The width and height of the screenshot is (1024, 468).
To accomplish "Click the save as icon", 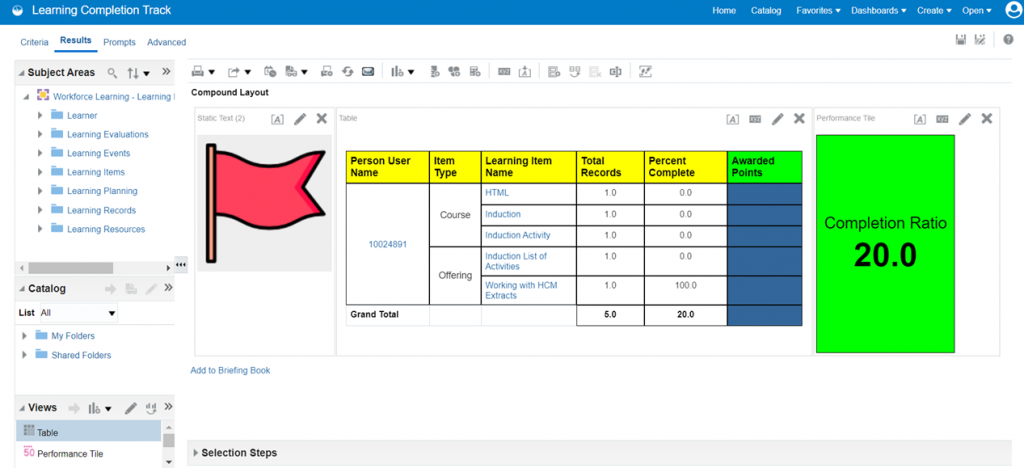I will point(980,40).
